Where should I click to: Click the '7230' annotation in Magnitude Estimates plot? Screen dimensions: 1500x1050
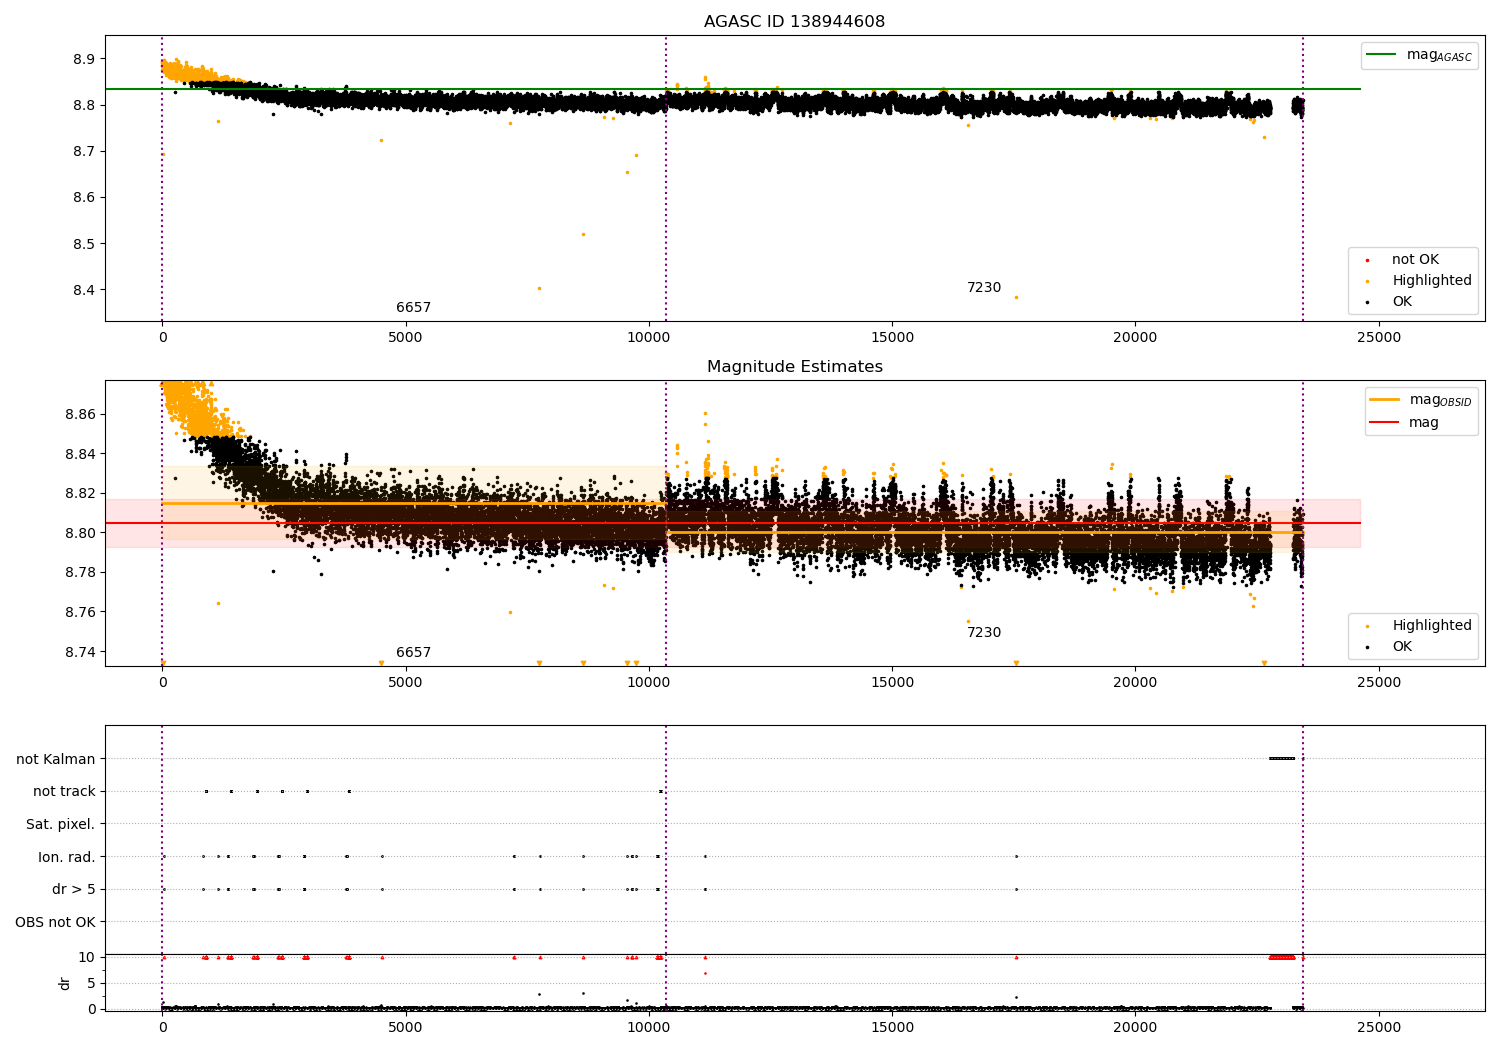(983, 633)
